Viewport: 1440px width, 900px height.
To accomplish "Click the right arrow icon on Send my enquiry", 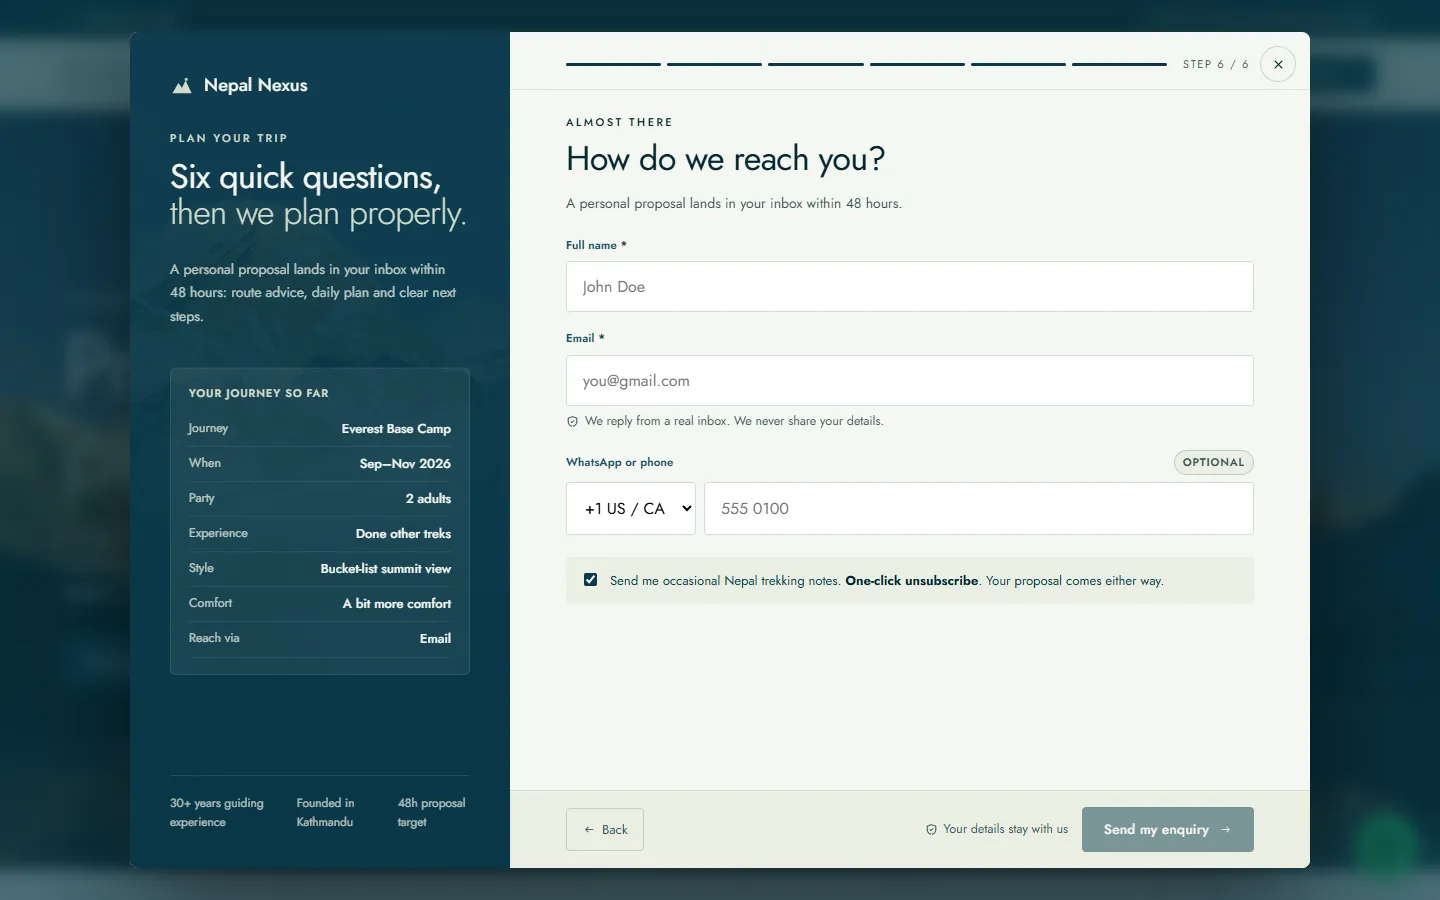I will tap(1226, 829).
